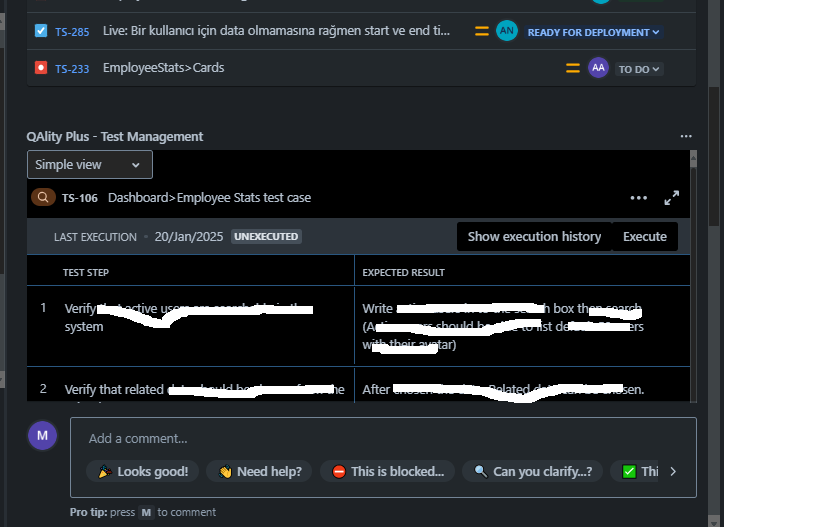The width and height of the screenshot is (819, 527).
Task: Open the Simple view dropdown
Action: tap(90, 165)
